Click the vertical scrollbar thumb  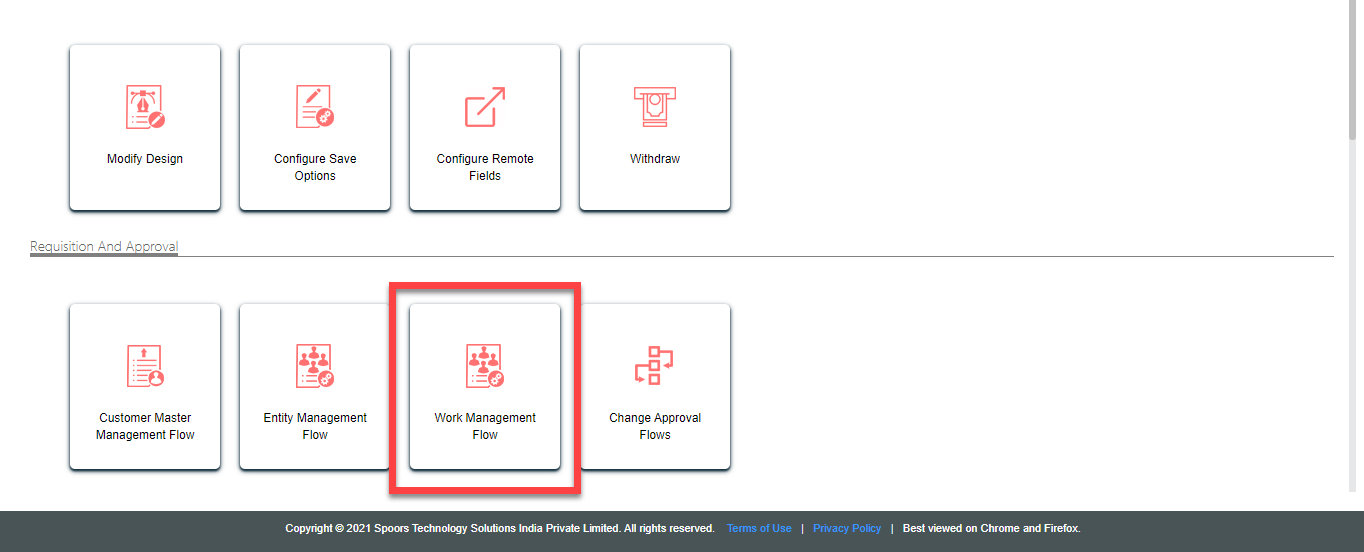pos(1356,70)
